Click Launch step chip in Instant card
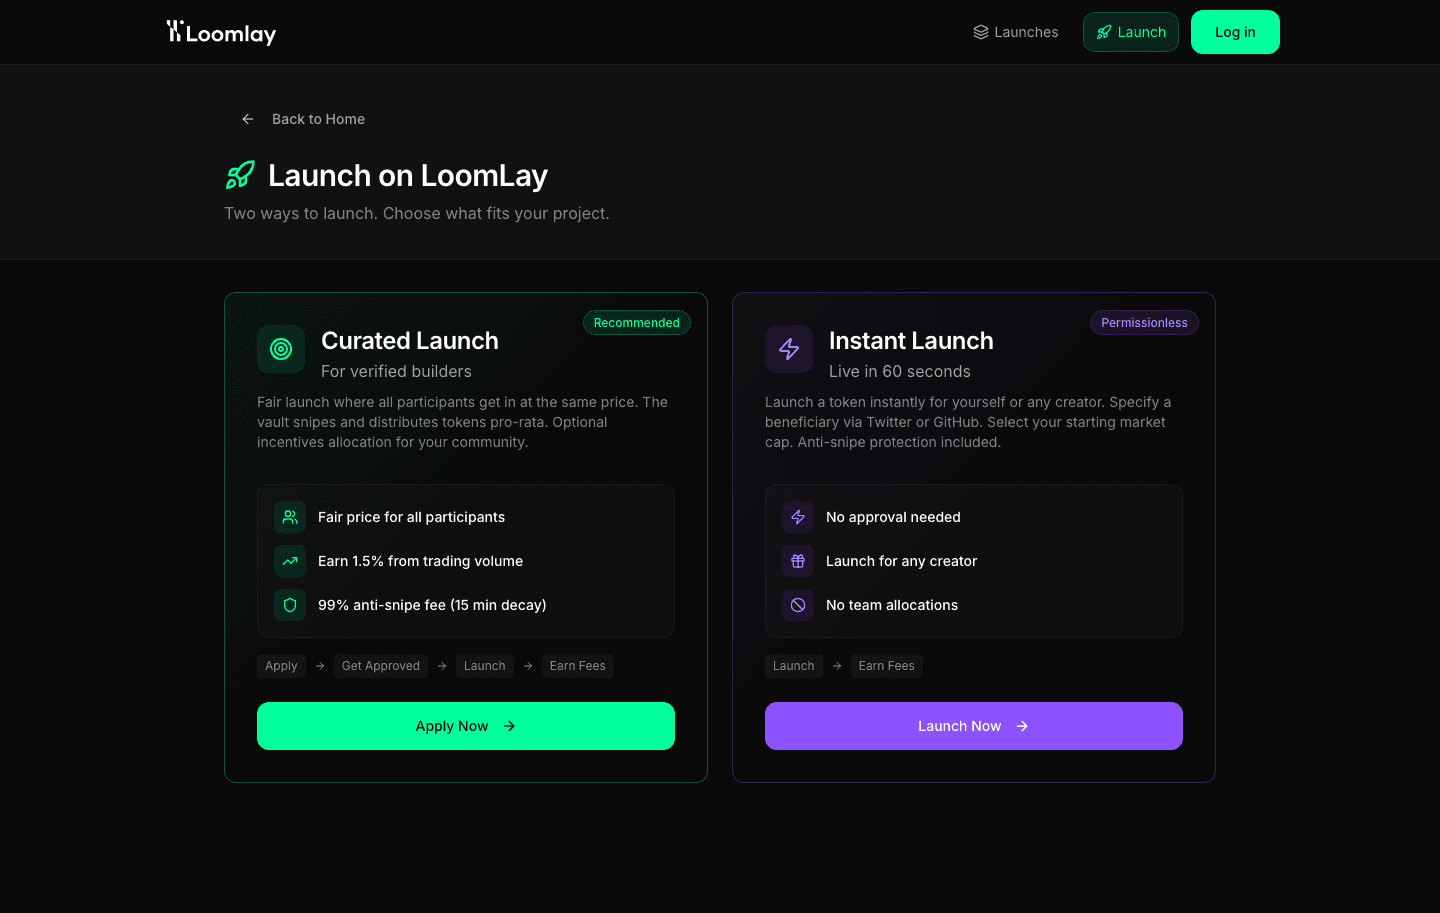 [794, 666]
